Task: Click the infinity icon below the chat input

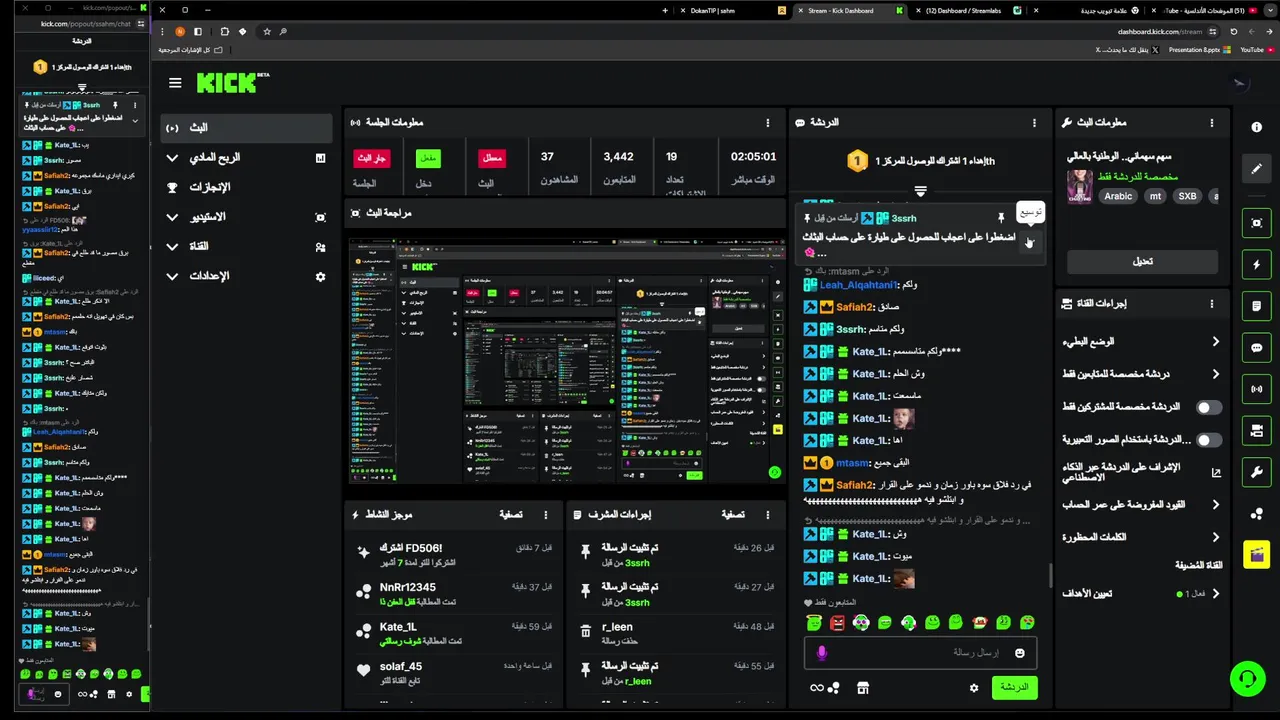Action: pyautogui.click(x=817, y=688)
